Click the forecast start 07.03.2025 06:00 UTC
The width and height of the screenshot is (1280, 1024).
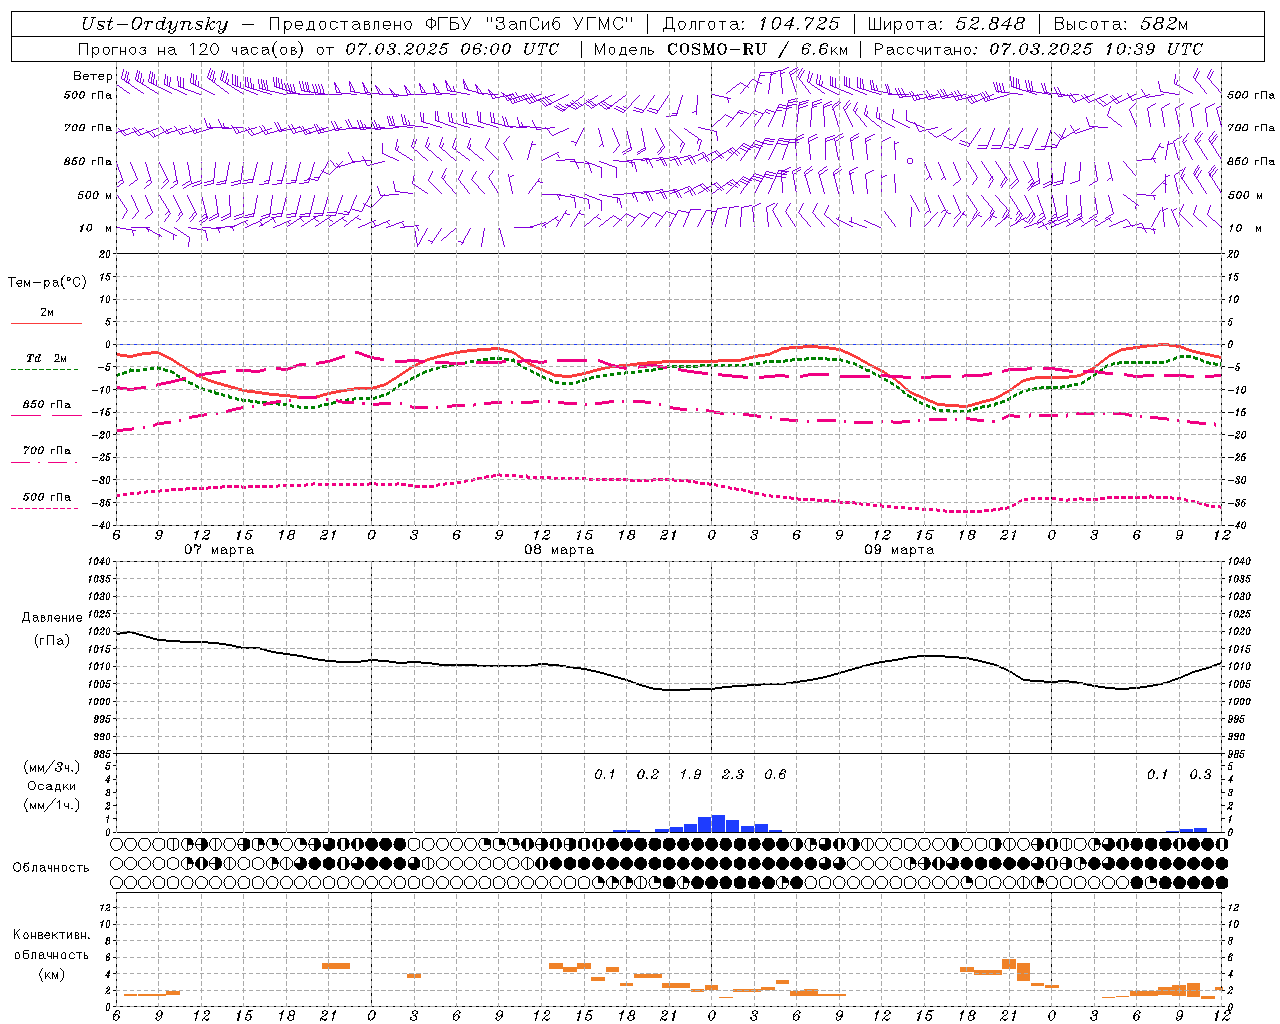(x=453, y=49)
